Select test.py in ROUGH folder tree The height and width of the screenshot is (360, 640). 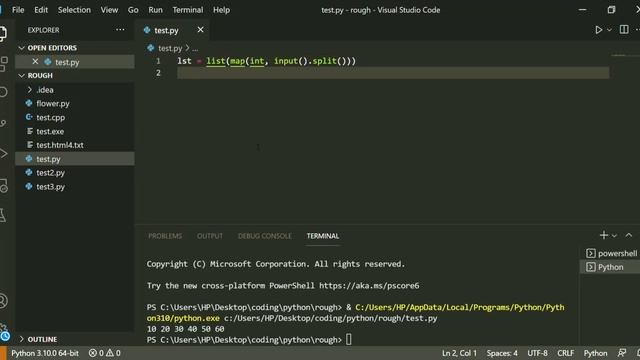pos(75,159)
